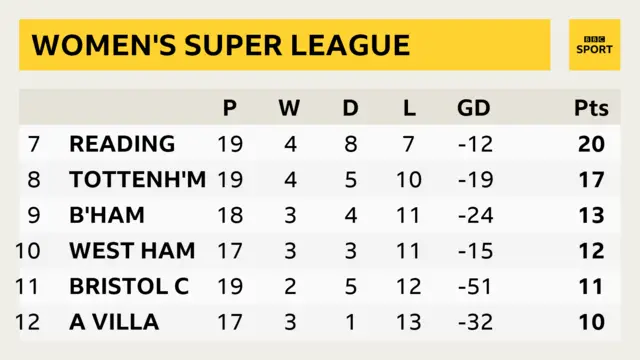Select the P column header
Viewport: 640px width, 360px height.
(x=230, y=108)
